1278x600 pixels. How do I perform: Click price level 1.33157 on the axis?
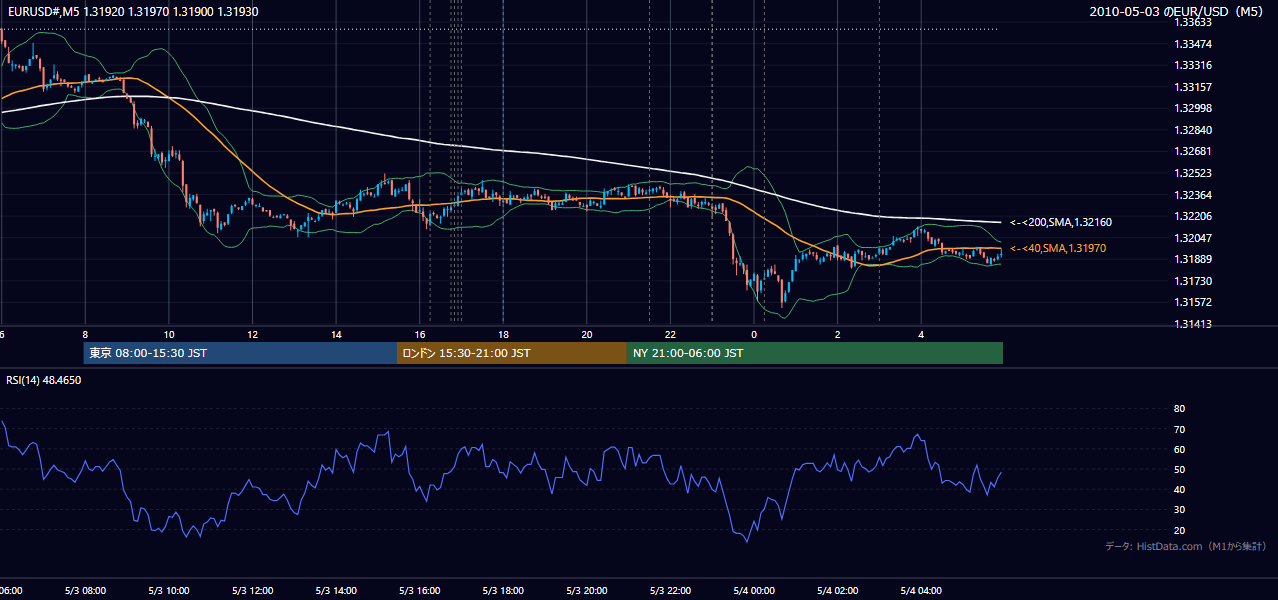pyautogui.click(x=1193, y=87)
